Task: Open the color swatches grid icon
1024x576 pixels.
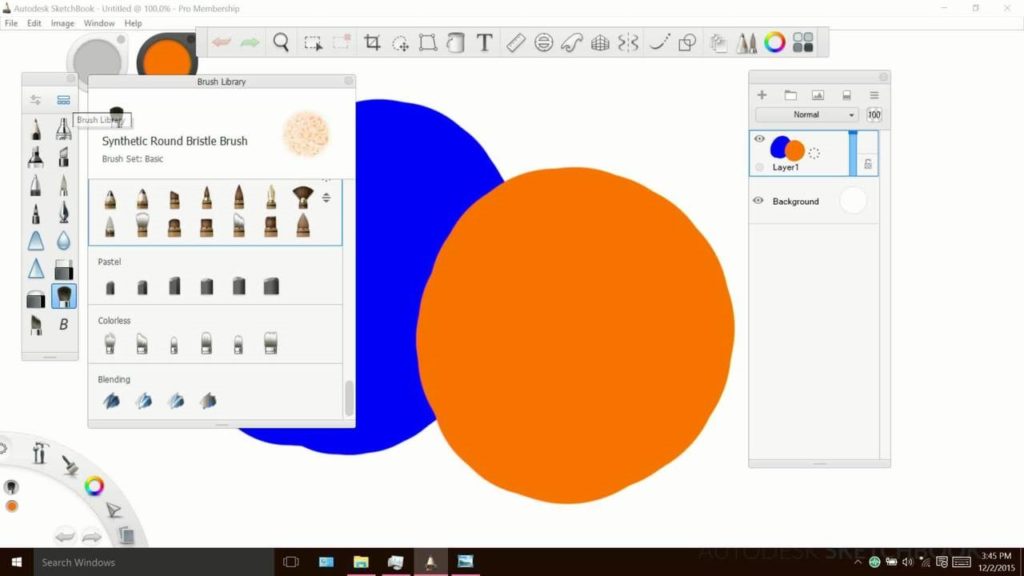Action: tap(803, 42)
